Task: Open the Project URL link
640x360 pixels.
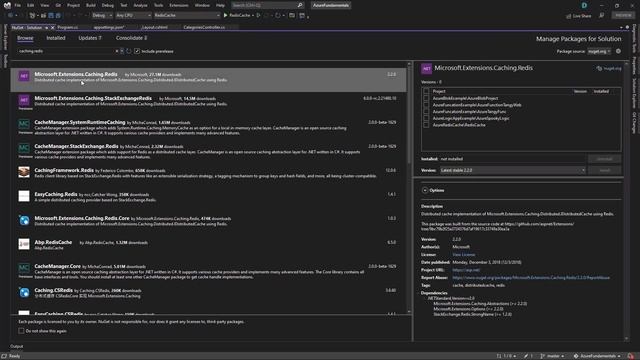Action: 466,270
